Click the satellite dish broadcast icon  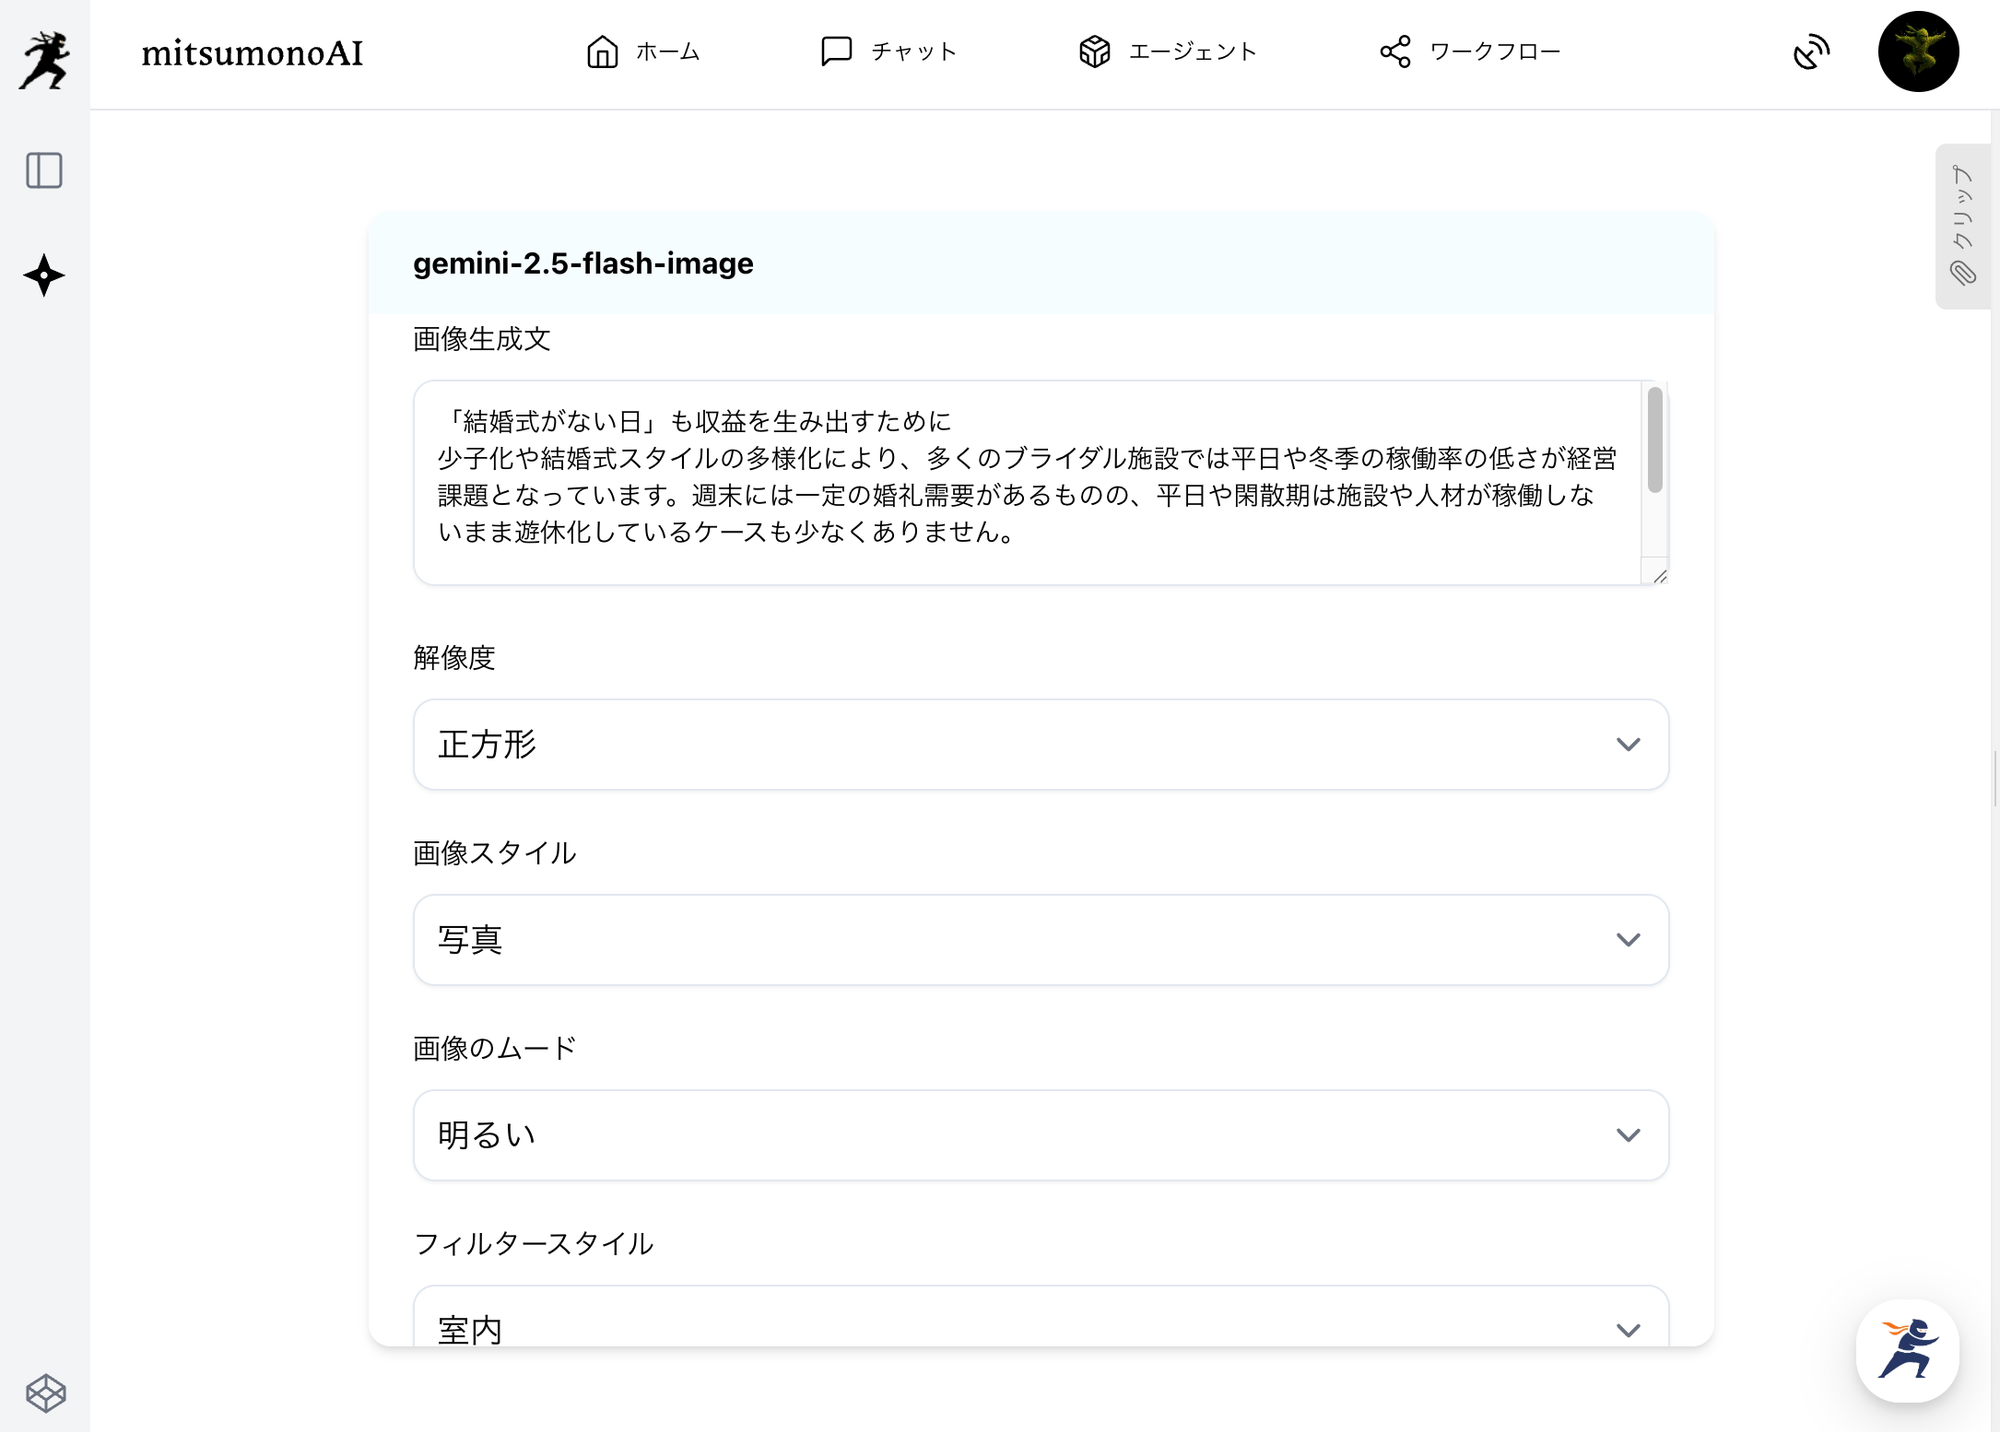coord(1810,52)
